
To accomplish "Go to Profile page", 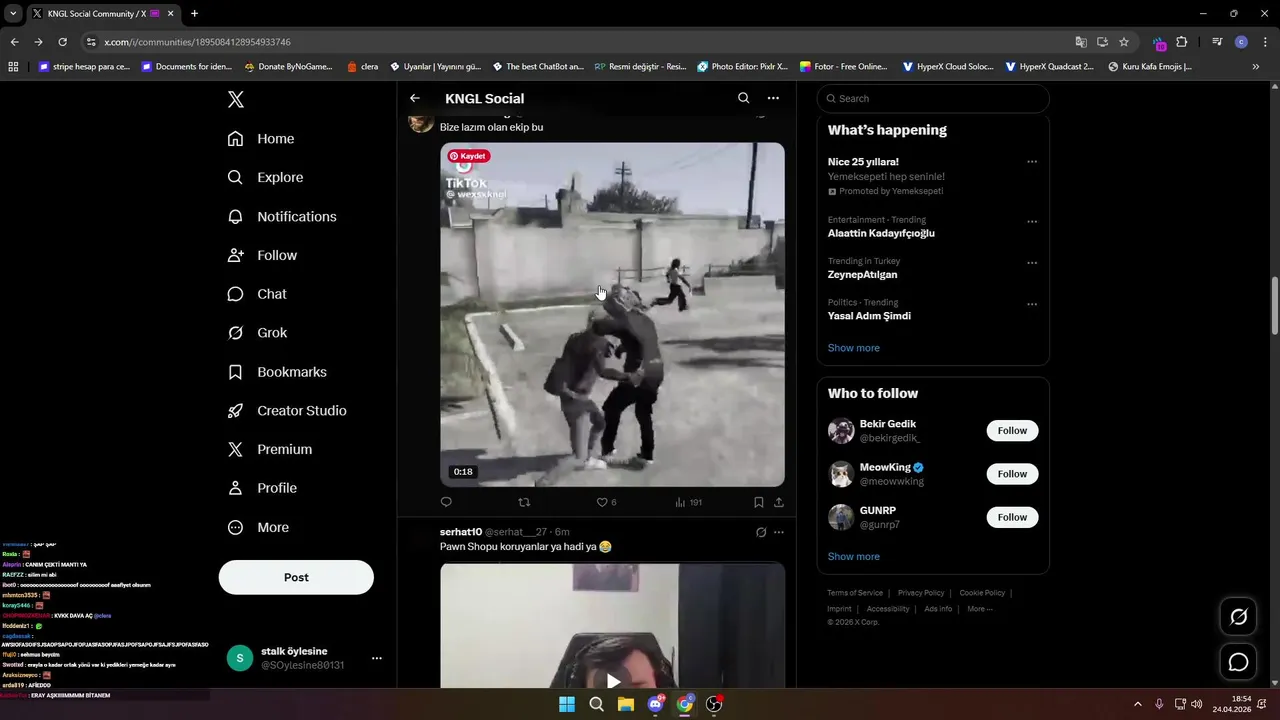I will 262,488.
